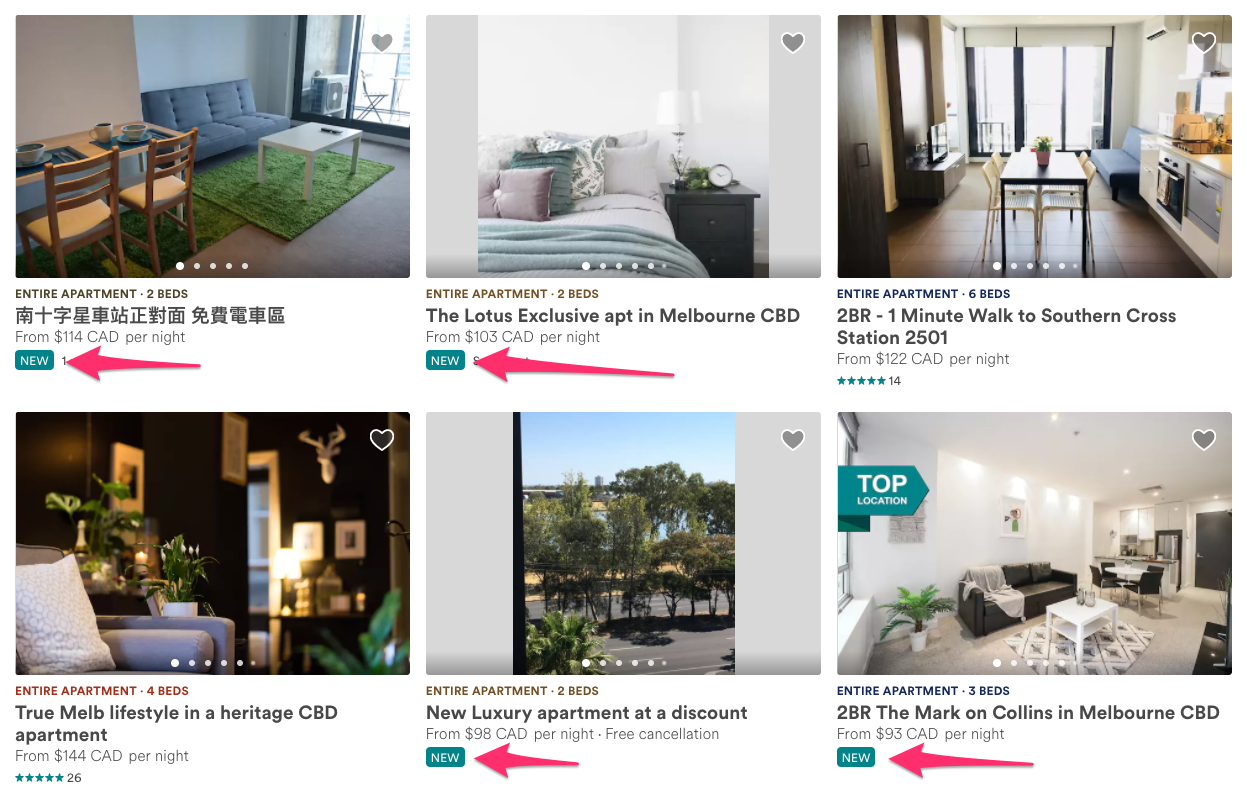Click heart on 2BR Southern Cross Station listing
The height and width of the screenshot is (793, 1247).
(x=1204, y=42)
